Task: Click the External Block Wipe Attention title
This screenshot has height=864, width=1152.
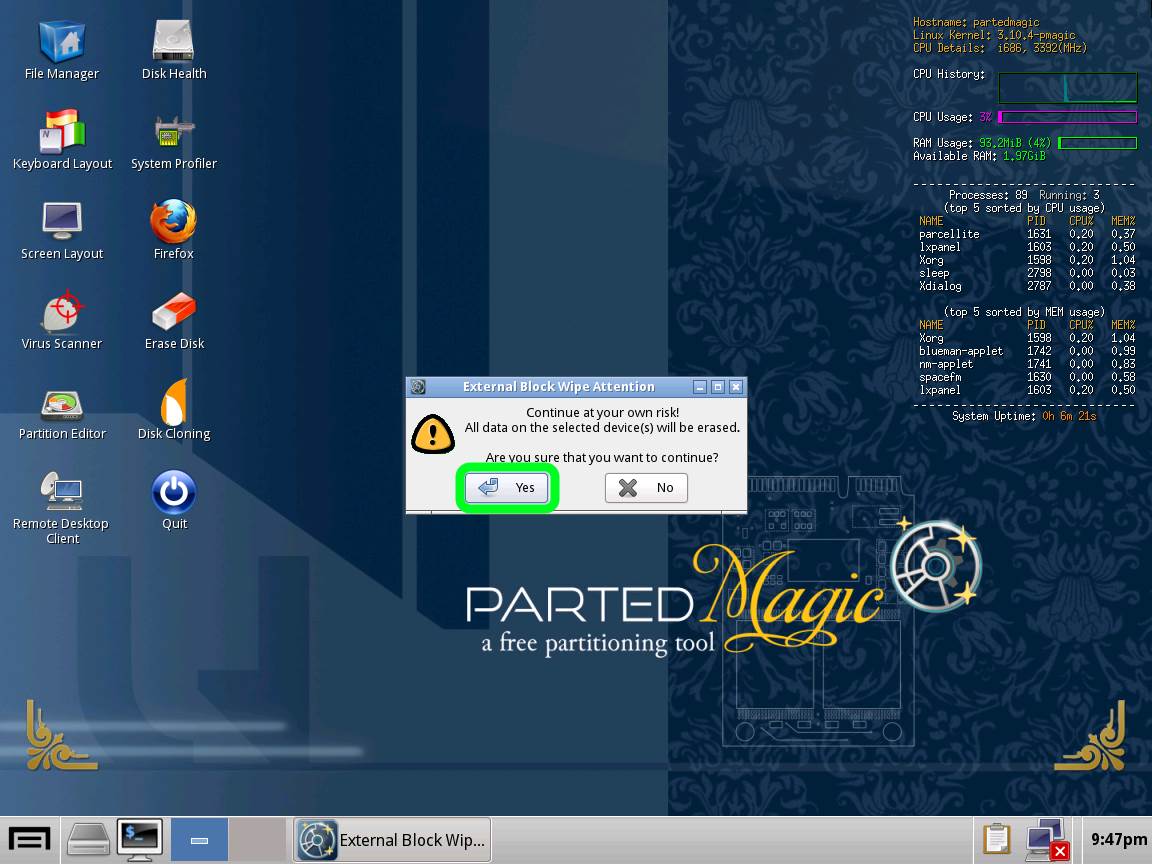Action: click(x=558, y=386)
